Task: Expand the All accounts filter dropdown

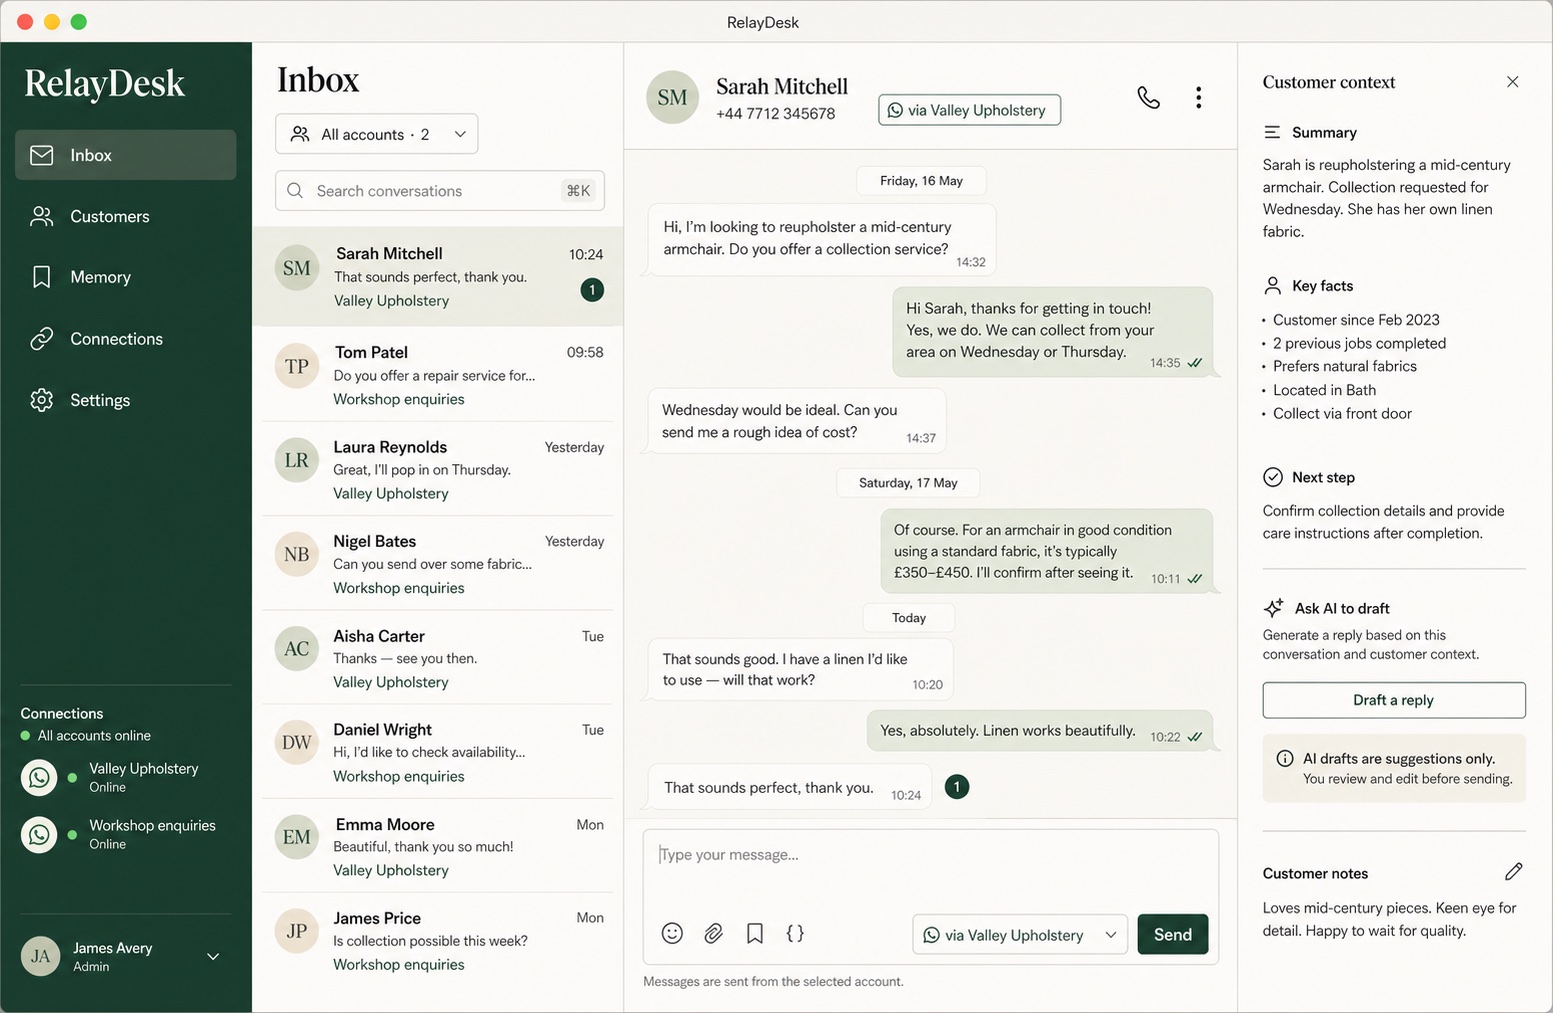Action: pyautogui.click(x=376, y=134)
